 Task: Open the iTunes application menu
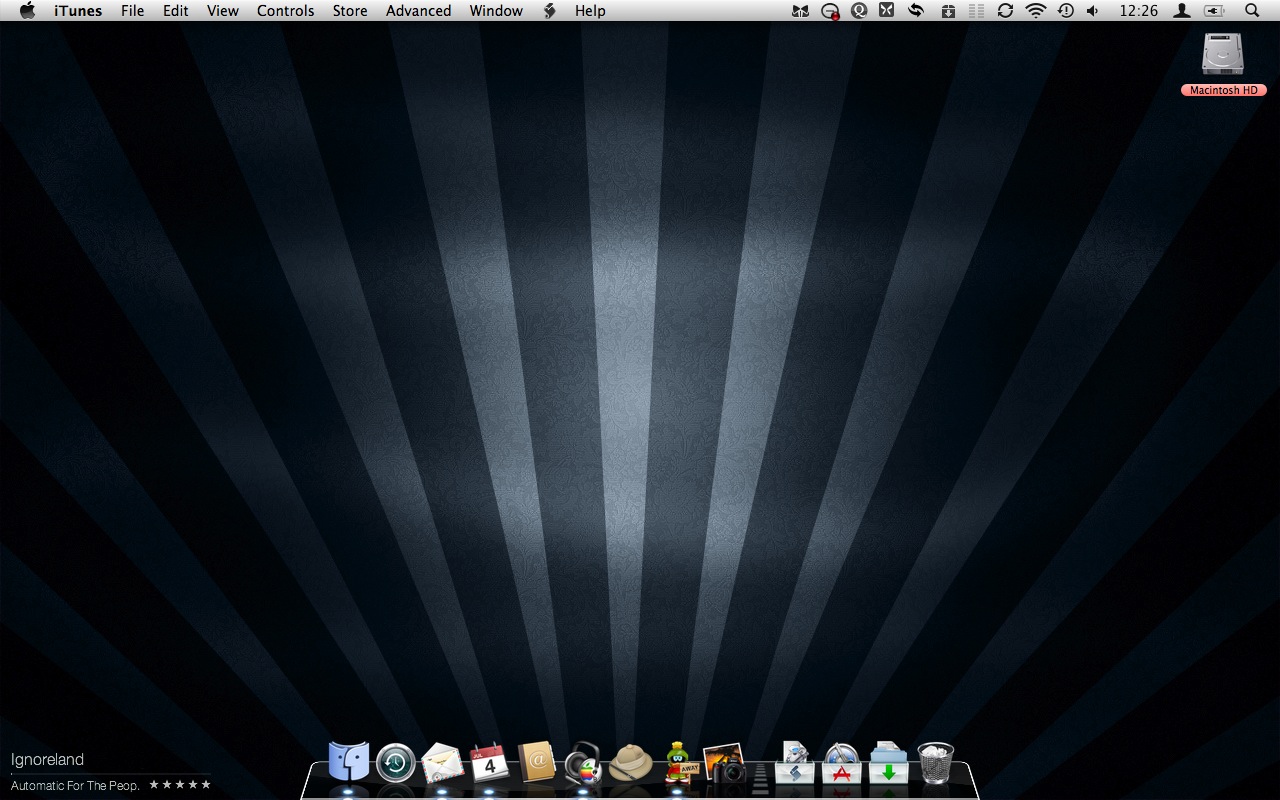78,11
